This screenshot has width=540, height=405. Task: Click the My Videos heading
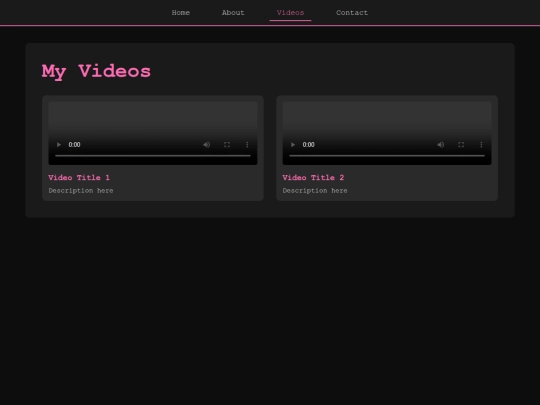tap(96, 72)
